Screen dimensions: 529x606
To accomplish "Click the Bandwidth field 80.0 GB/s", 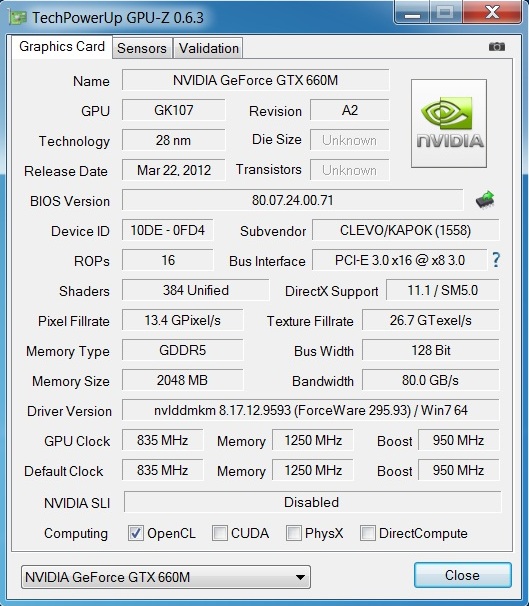I will 430,380.
